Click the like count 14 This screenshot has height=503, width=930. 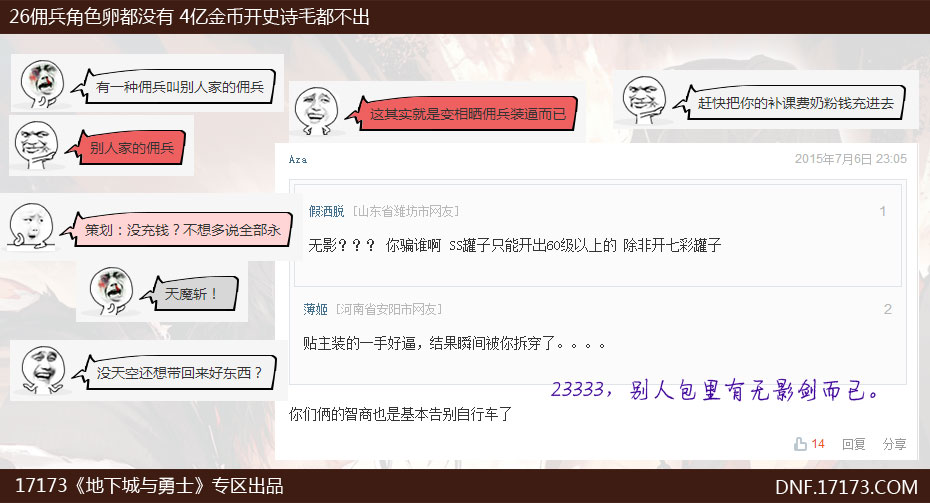click(818, 444)
